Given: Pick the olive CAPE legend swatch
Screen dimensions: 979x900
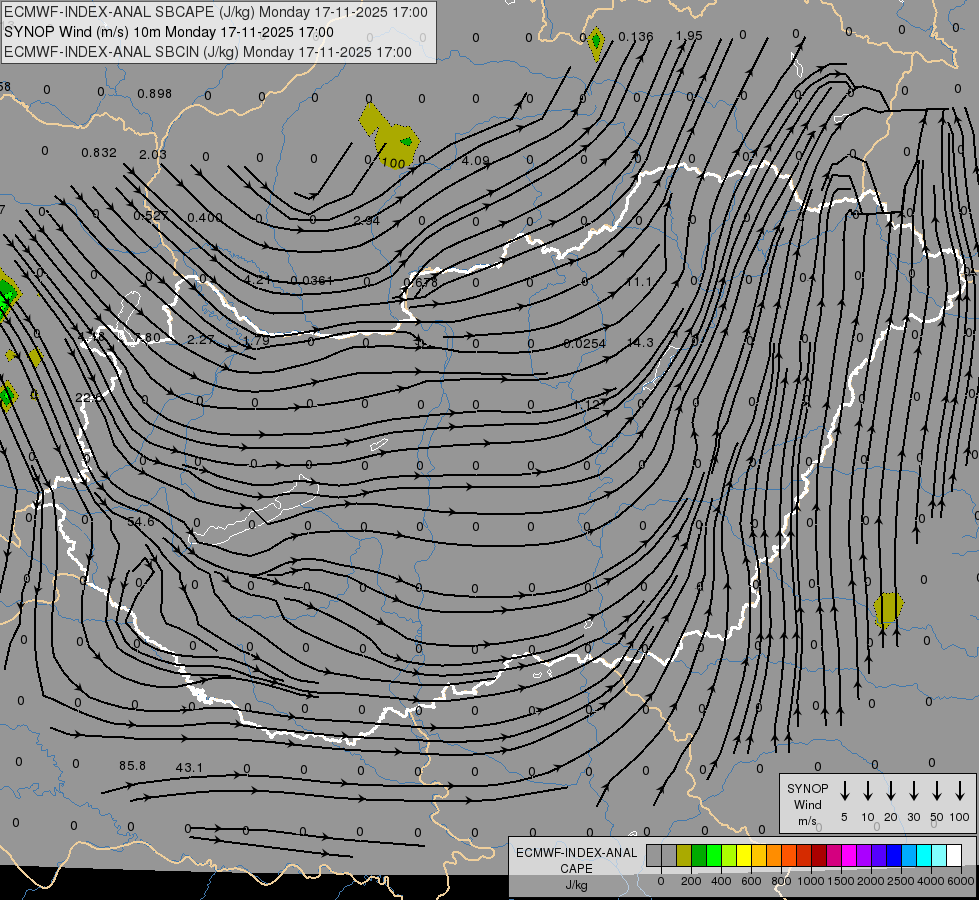Looking at the screenshot, I should [684, 855].
